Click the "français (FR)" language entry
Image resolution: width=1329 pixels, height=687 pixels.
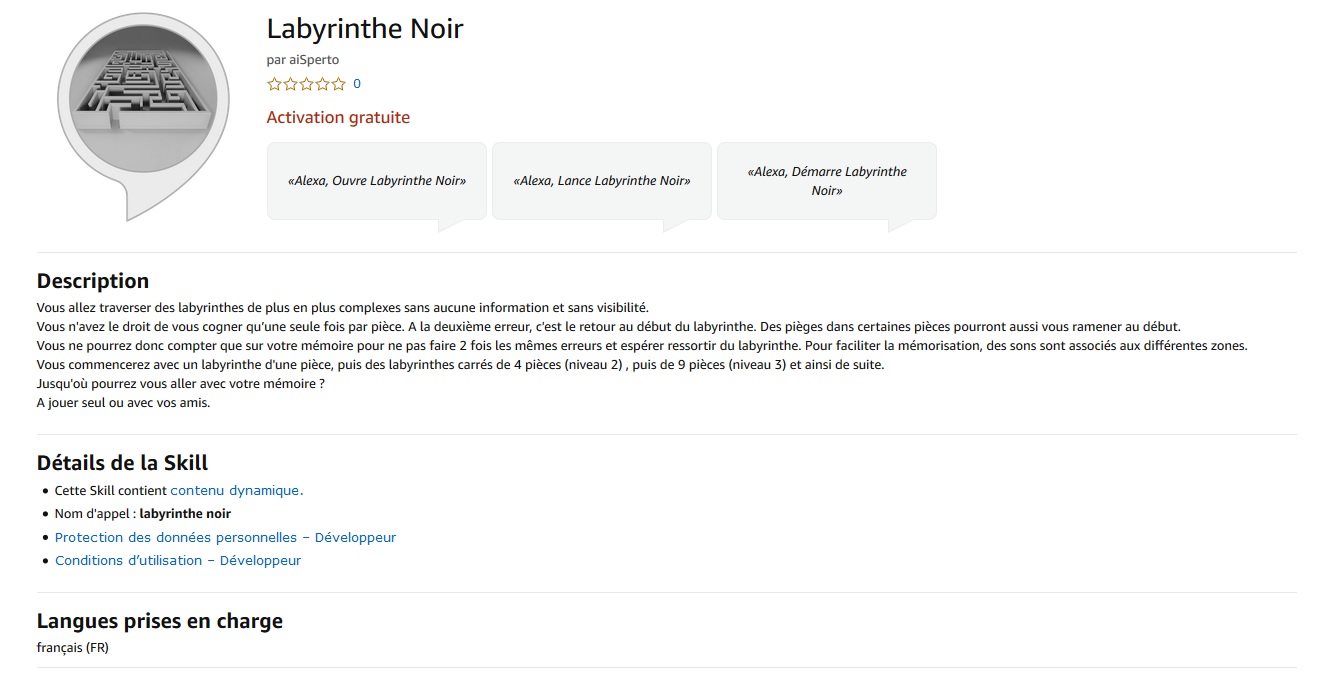(x=73, y=648)
